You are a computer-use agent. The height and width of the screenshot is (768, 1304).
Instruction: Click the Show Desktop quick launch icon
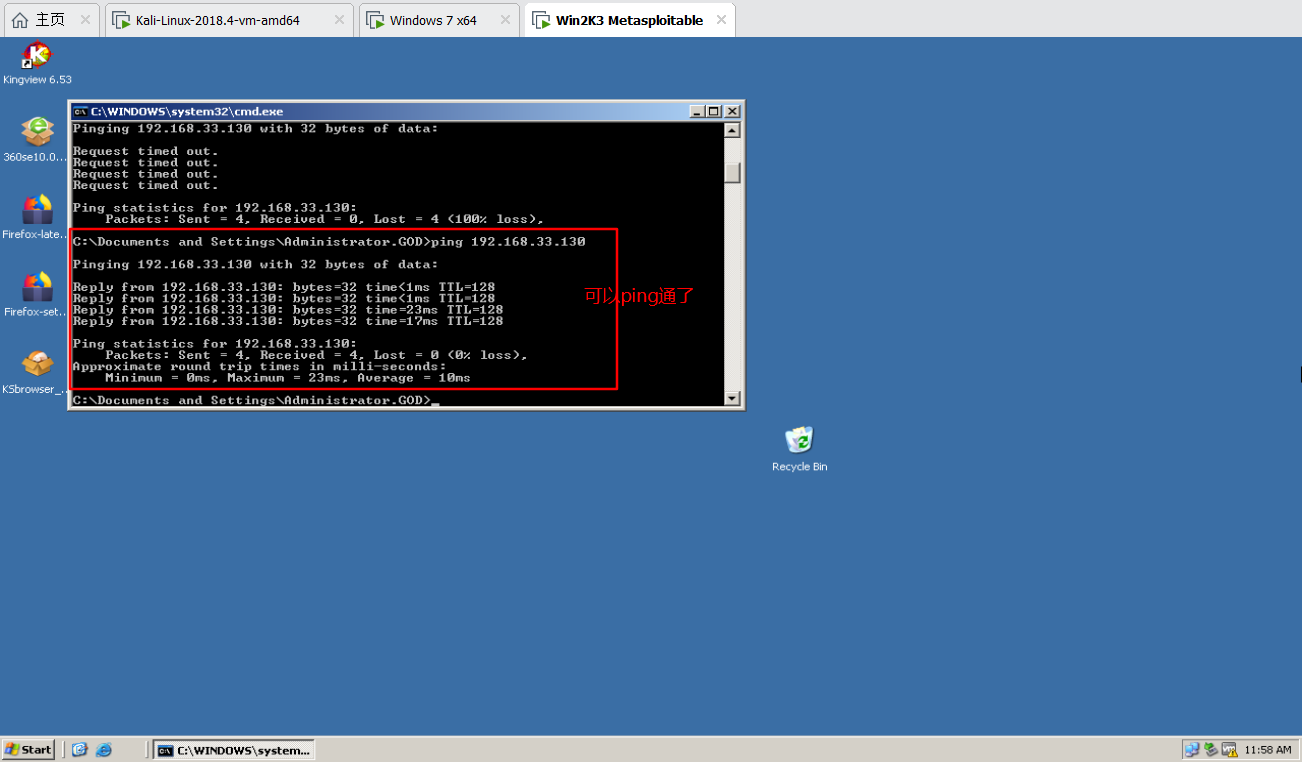[x=80, y=749]
